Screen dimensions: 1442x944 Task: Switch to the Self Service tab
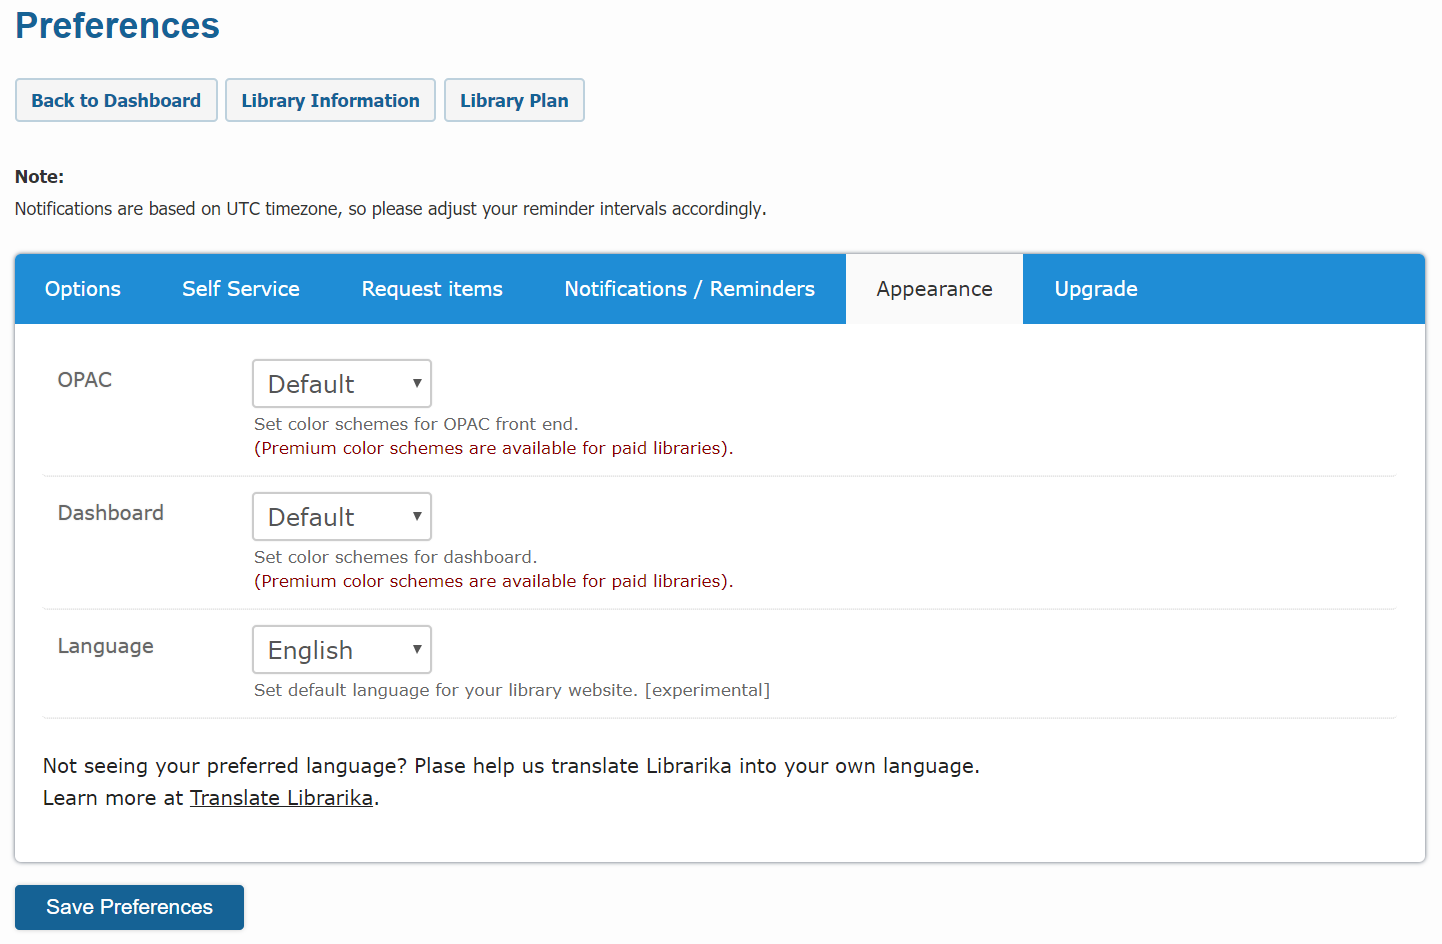(241, 289)
